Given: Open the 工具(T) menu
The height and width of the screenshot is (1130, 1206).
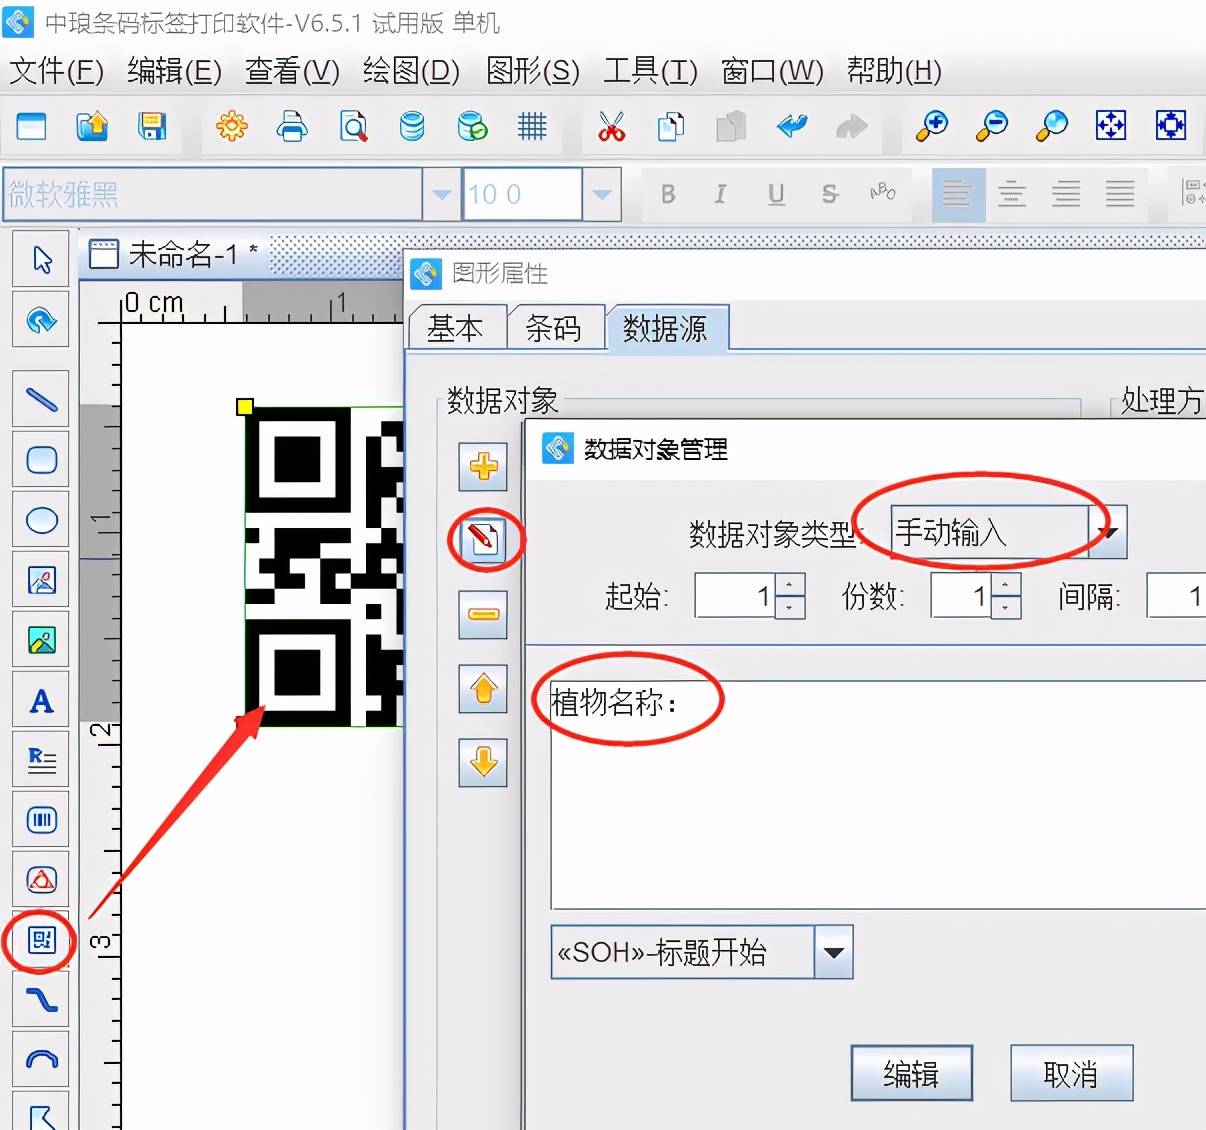Looking at the screenshot, I should point(650,71).
